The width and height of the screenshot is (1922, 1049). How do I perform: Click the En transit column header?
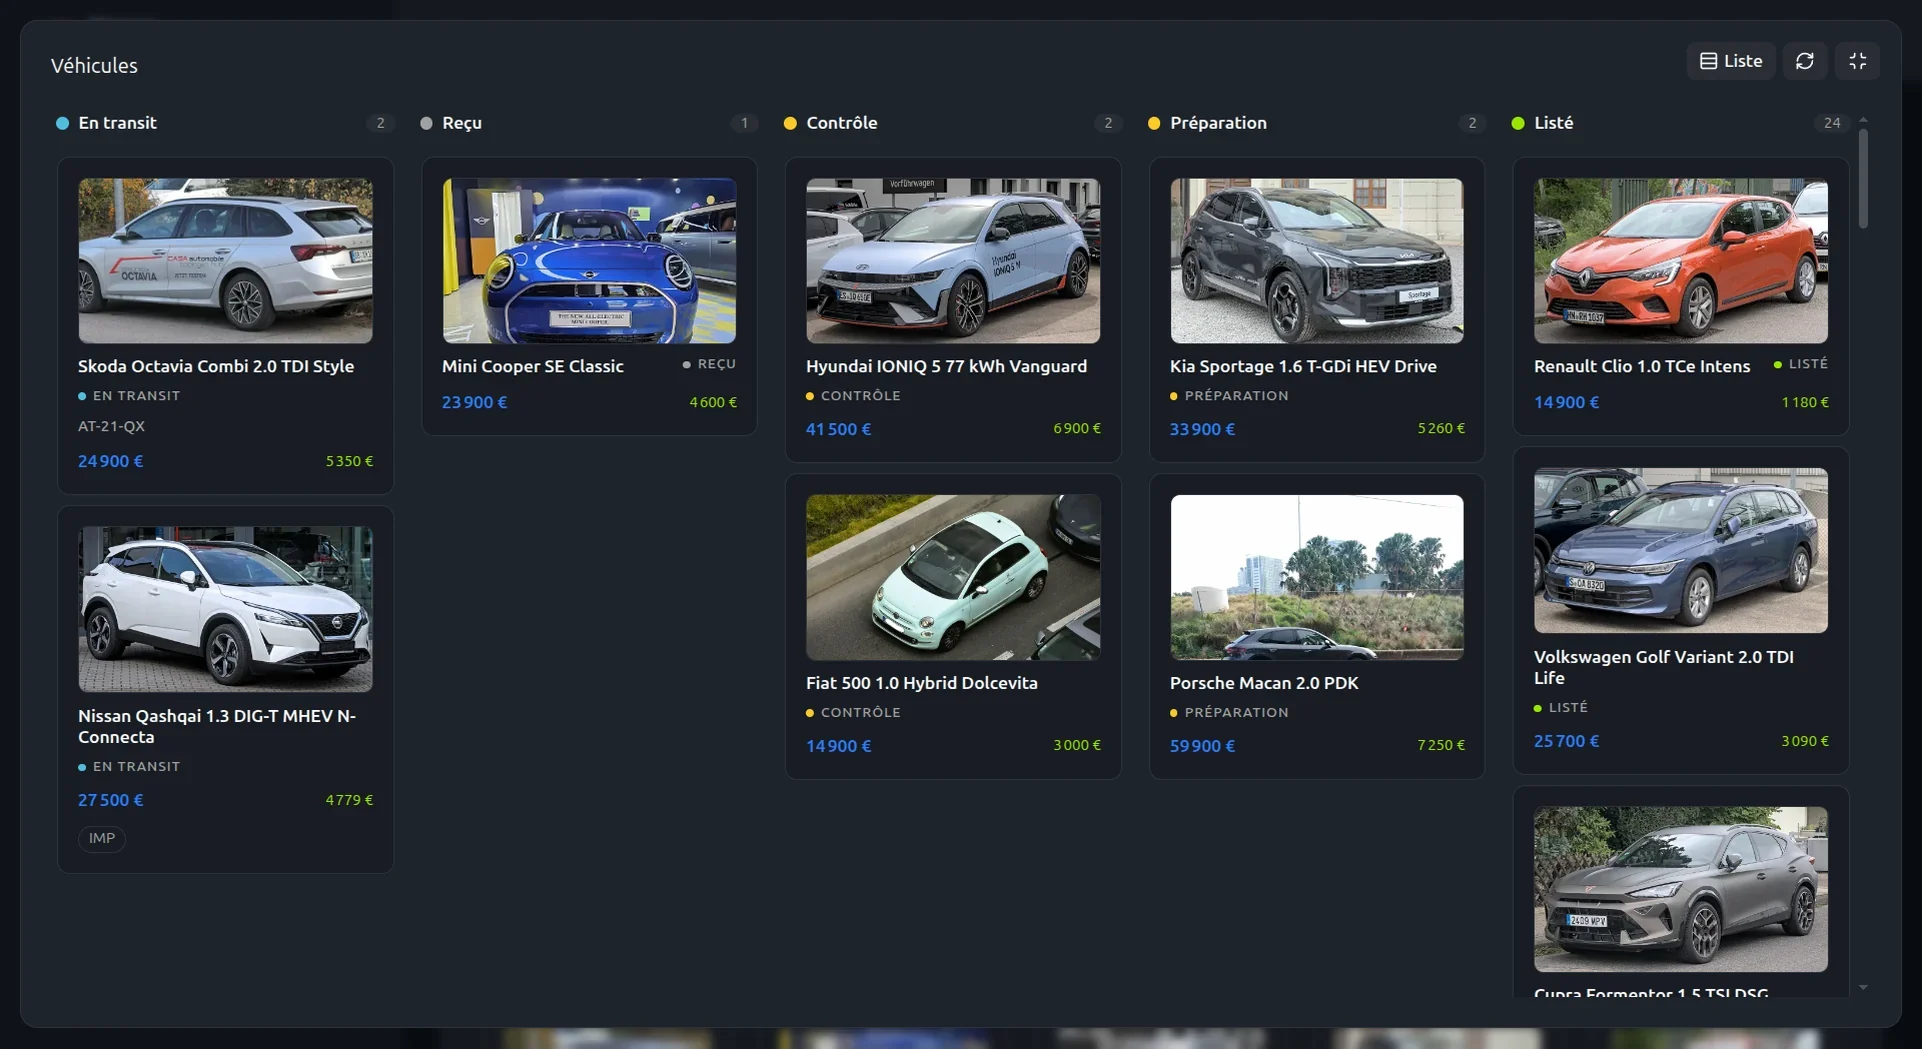117,123
